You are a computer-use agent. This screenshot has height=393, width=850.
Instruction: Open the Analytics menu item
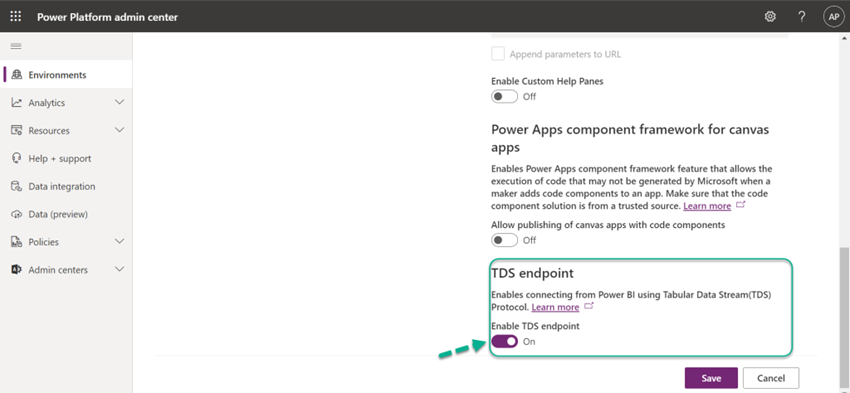point(67,102)
